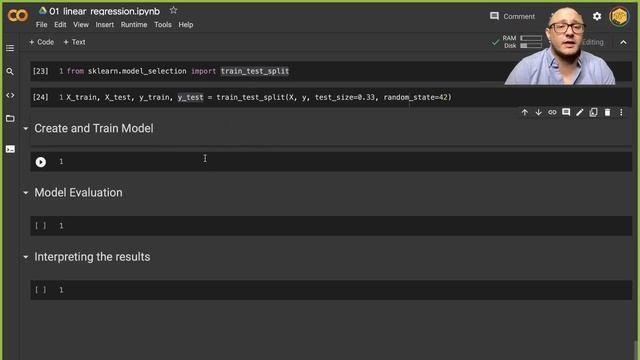Open the terminal sidebar icon
The height and width of the screenshot is (360, 640).
point(10,149)
